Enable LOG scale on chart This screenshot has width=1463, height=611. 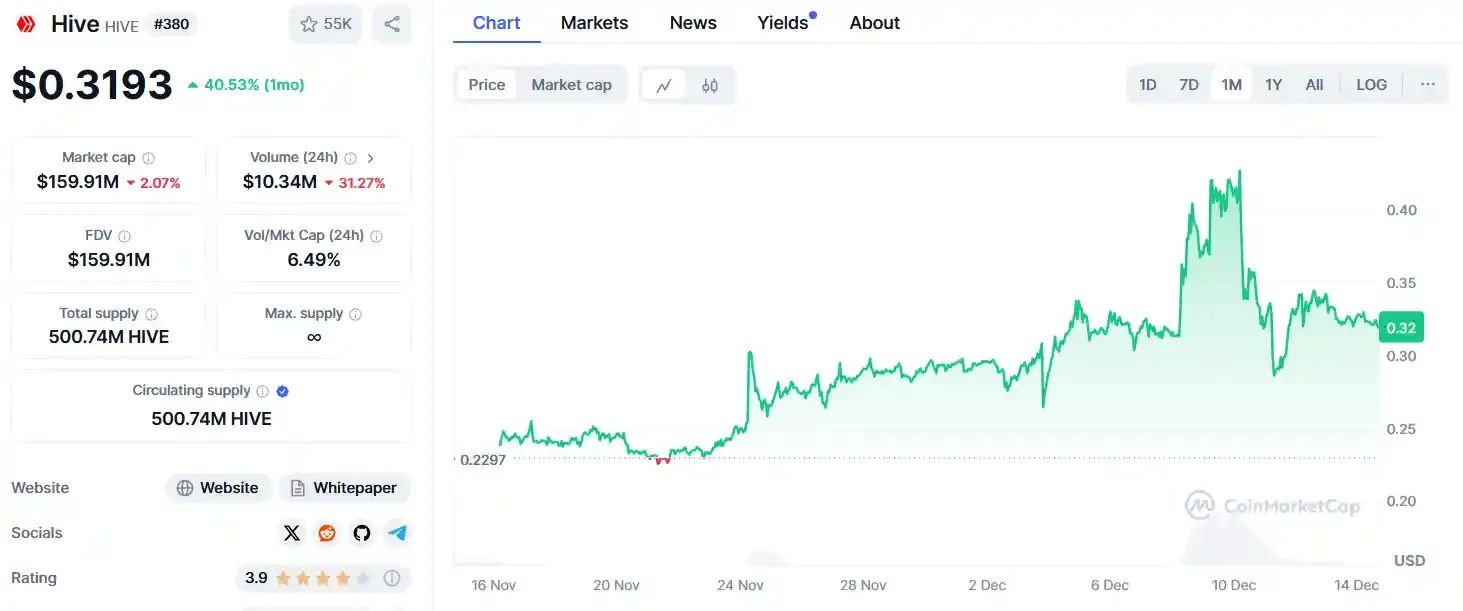(1371, 85)
